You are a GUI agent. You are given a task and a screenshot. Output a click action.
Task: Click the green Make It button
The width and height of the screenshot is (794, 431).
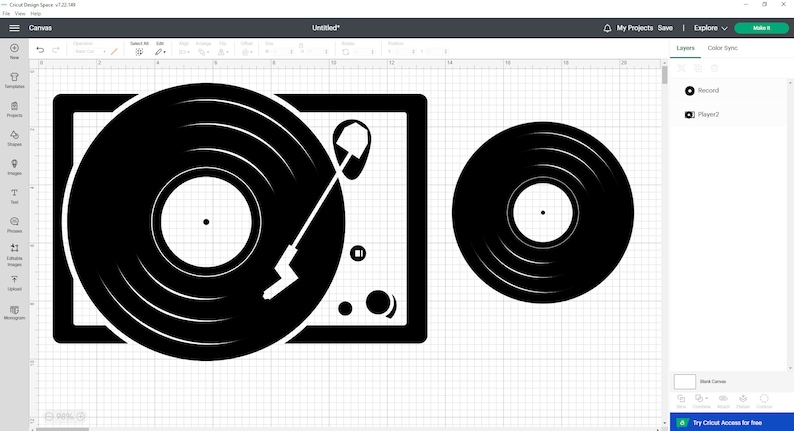[761, 28]
